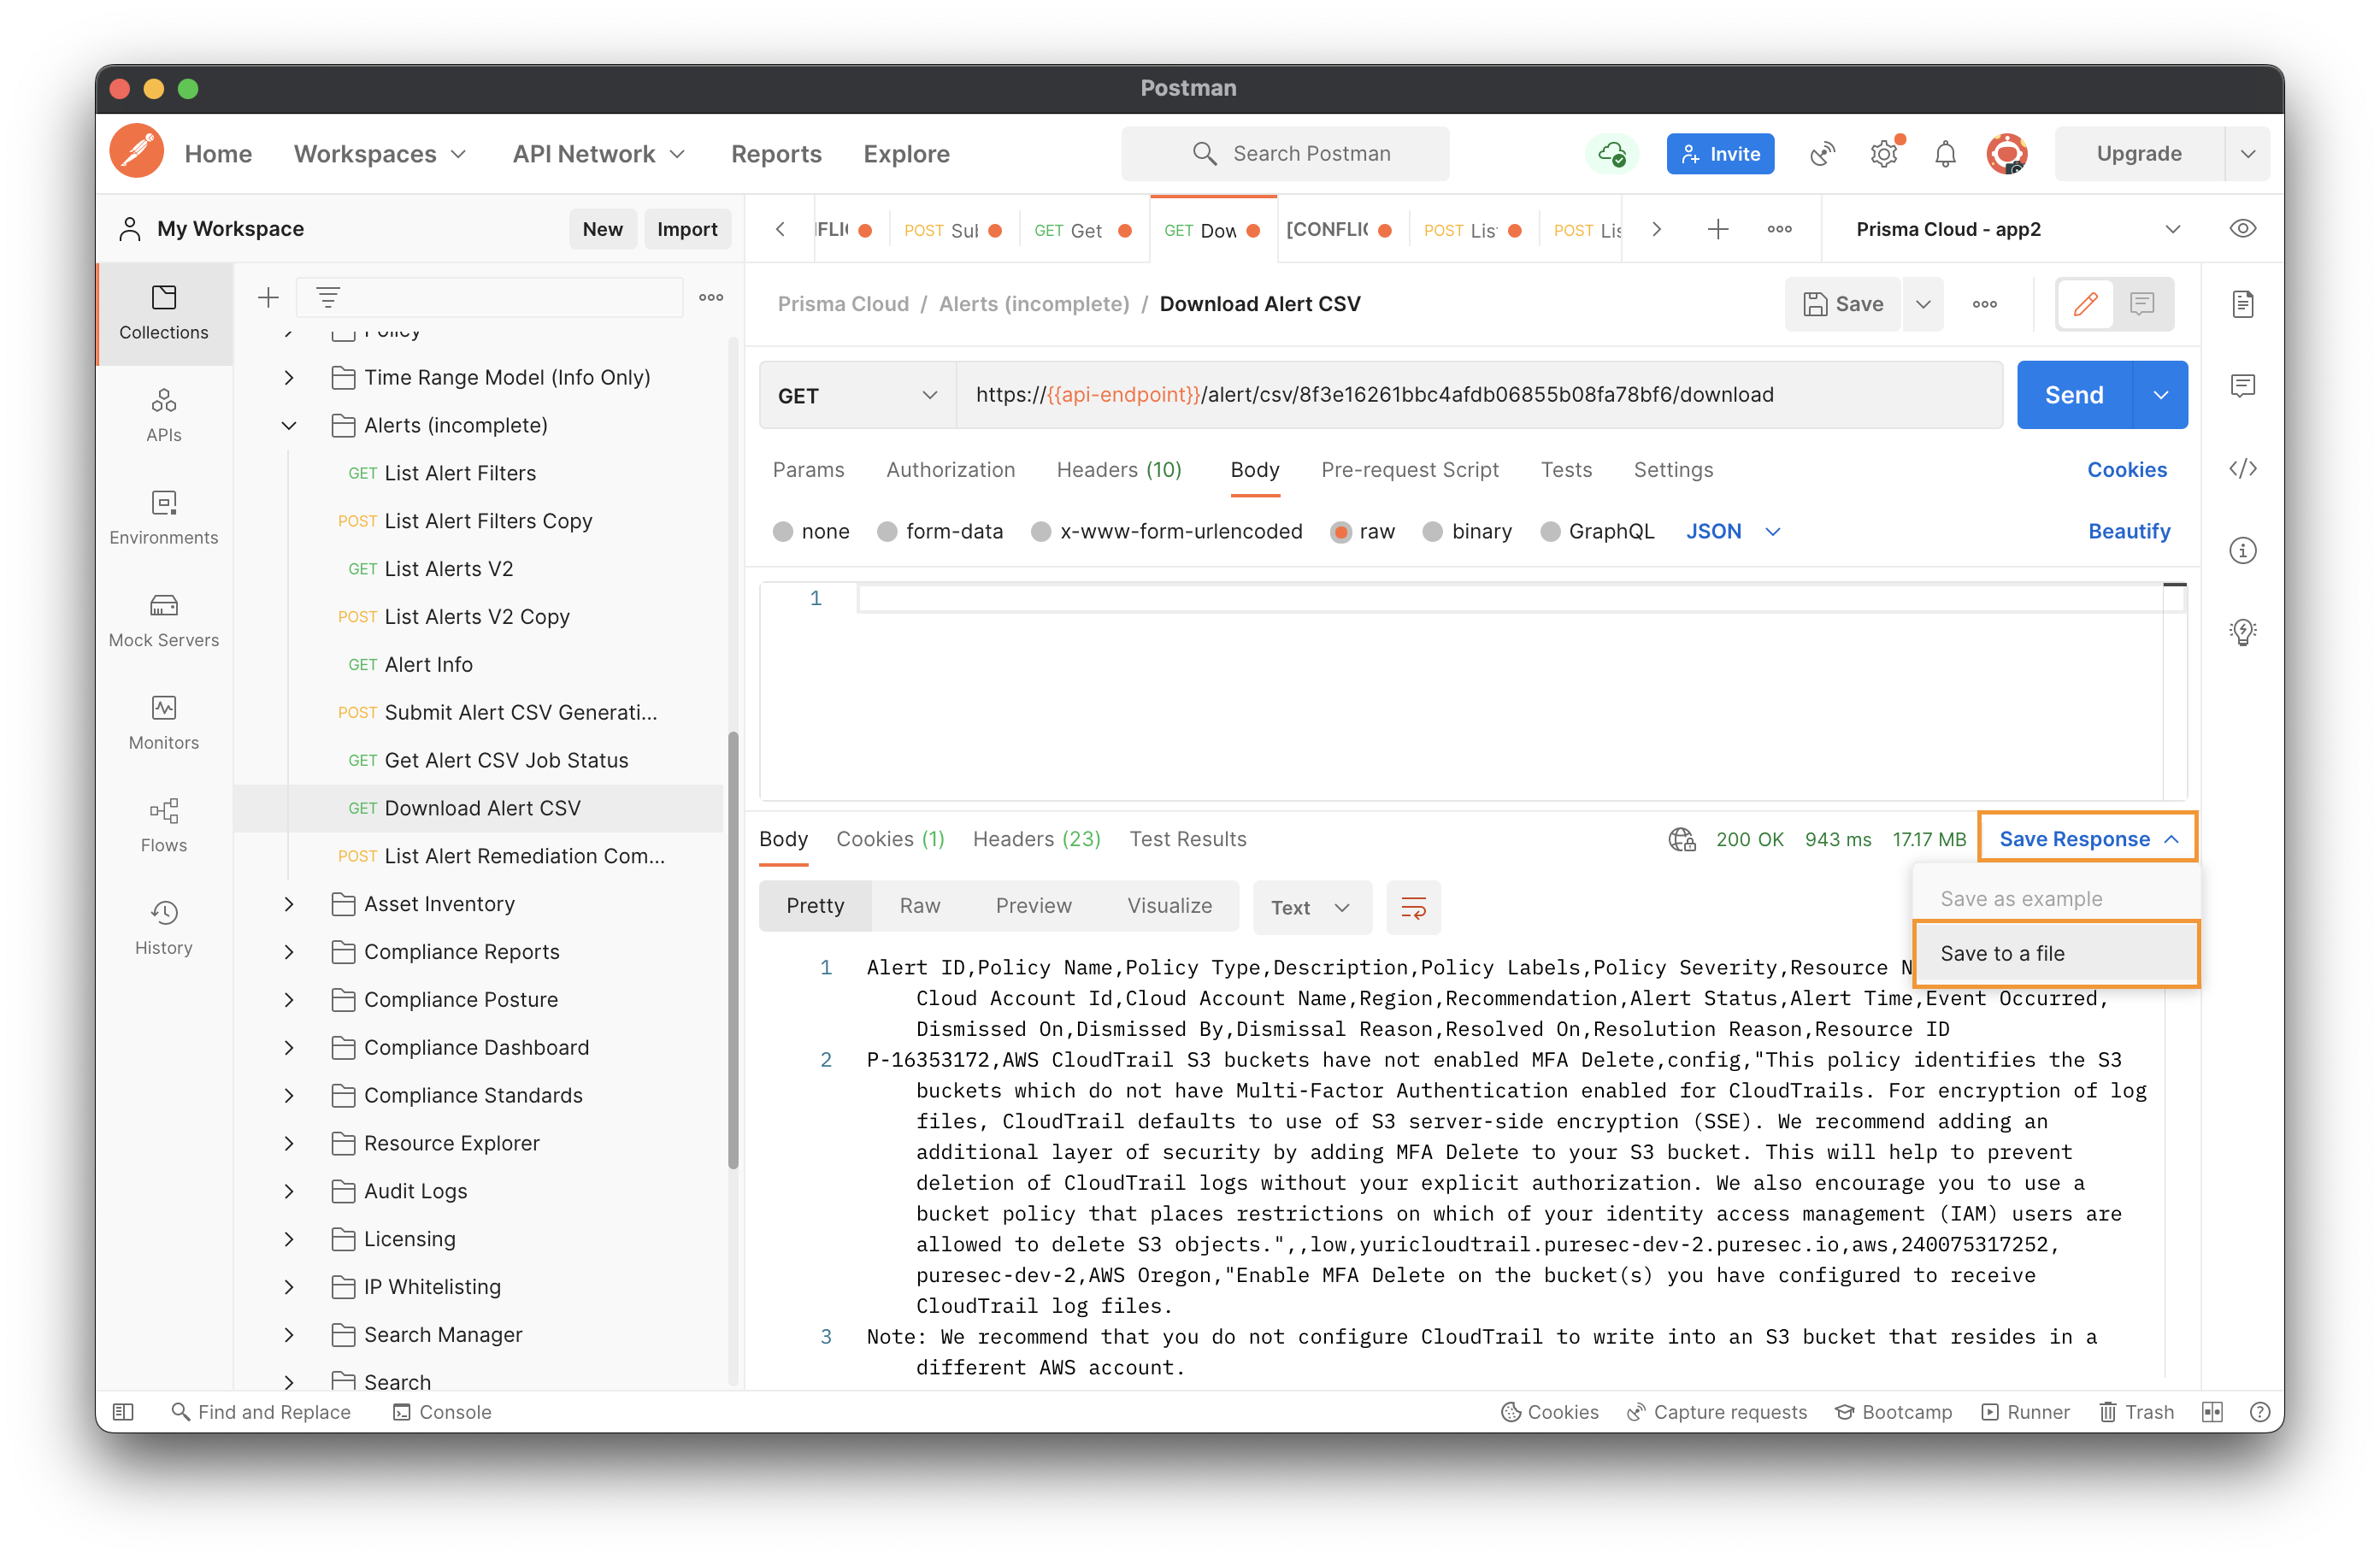Open the Mock Servers section
This screenshot has height=1559, width=2380.
163,620
